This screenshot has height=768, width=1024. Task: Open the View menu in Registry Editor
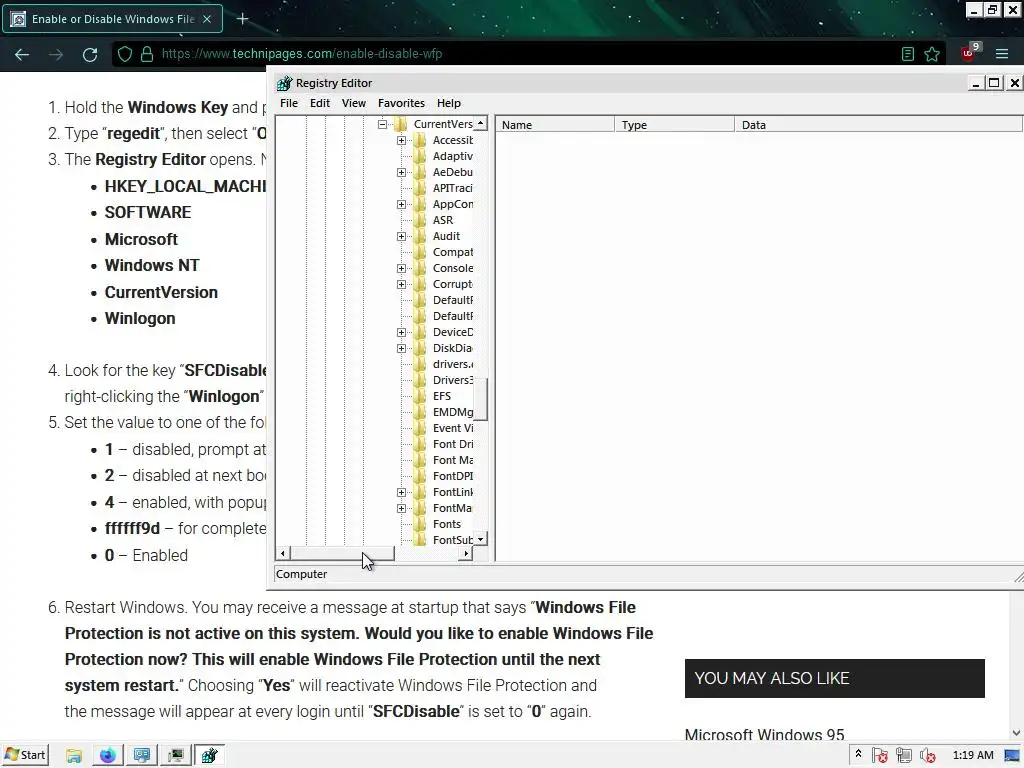pyautogui.click(x=354, y=103)
